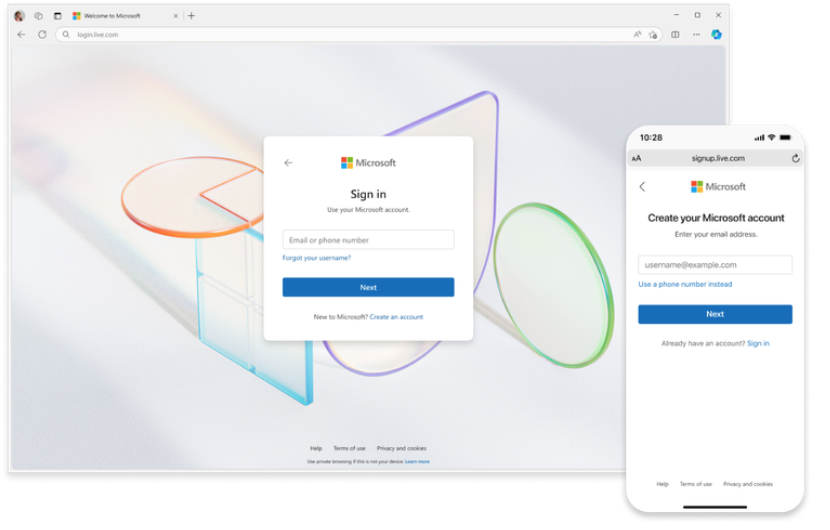Click the Sign in heading text
Viewport: 830px width, 530px height.
368,194
